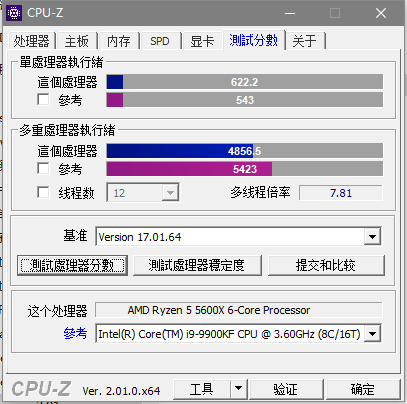Click 提交和比较 button
Image resolution: width=407 pixels, height=404 pixels.
tap(326, 266)
